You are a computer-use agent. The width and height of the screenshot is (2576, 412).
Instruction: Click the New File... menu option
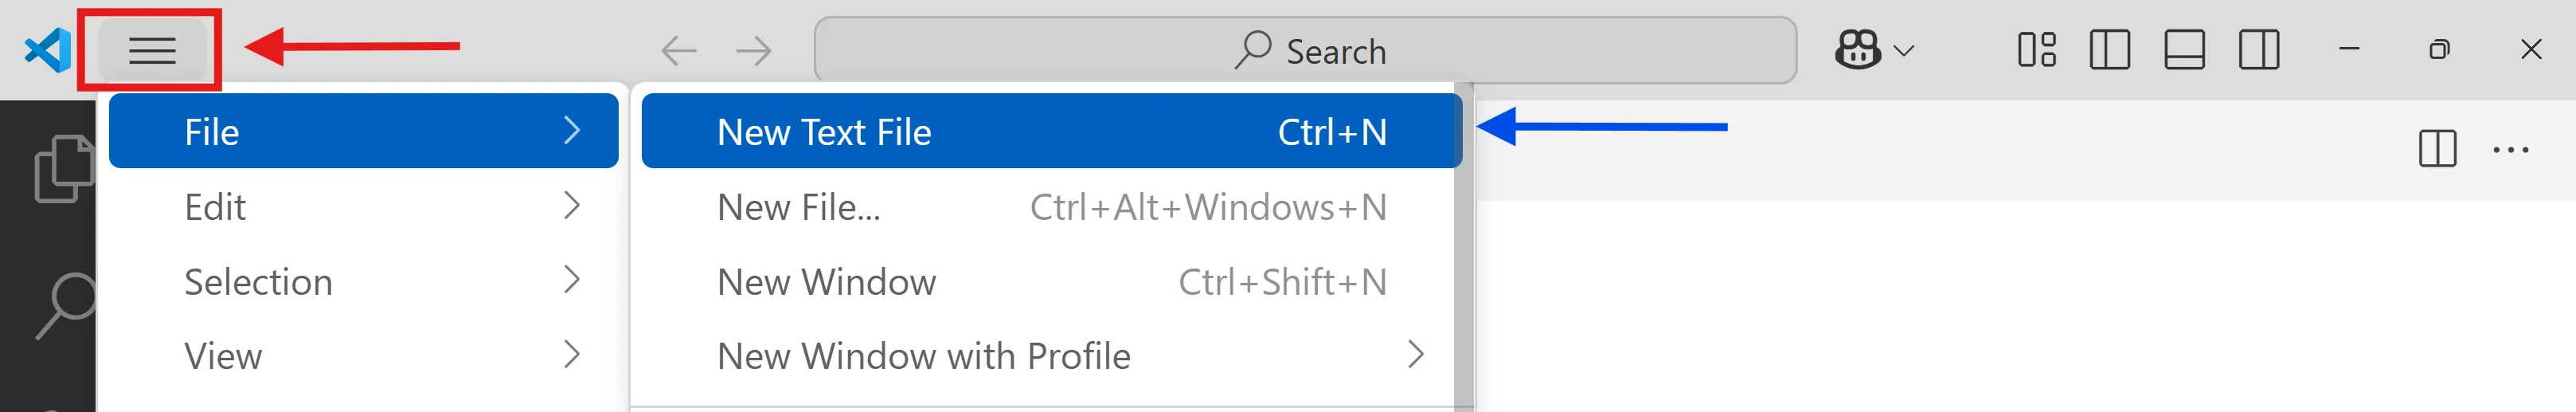1050,207
